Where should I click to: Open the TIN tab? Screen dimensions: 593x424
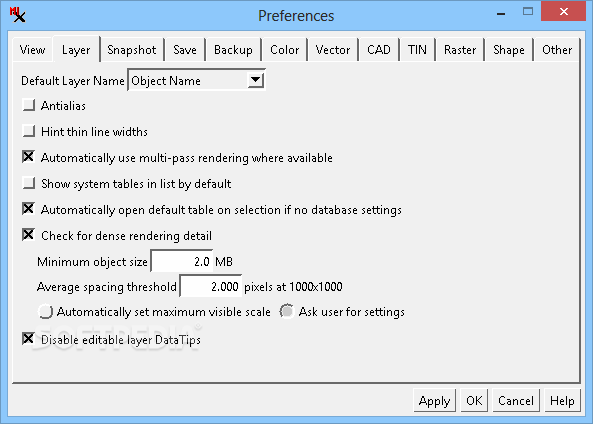417,50
